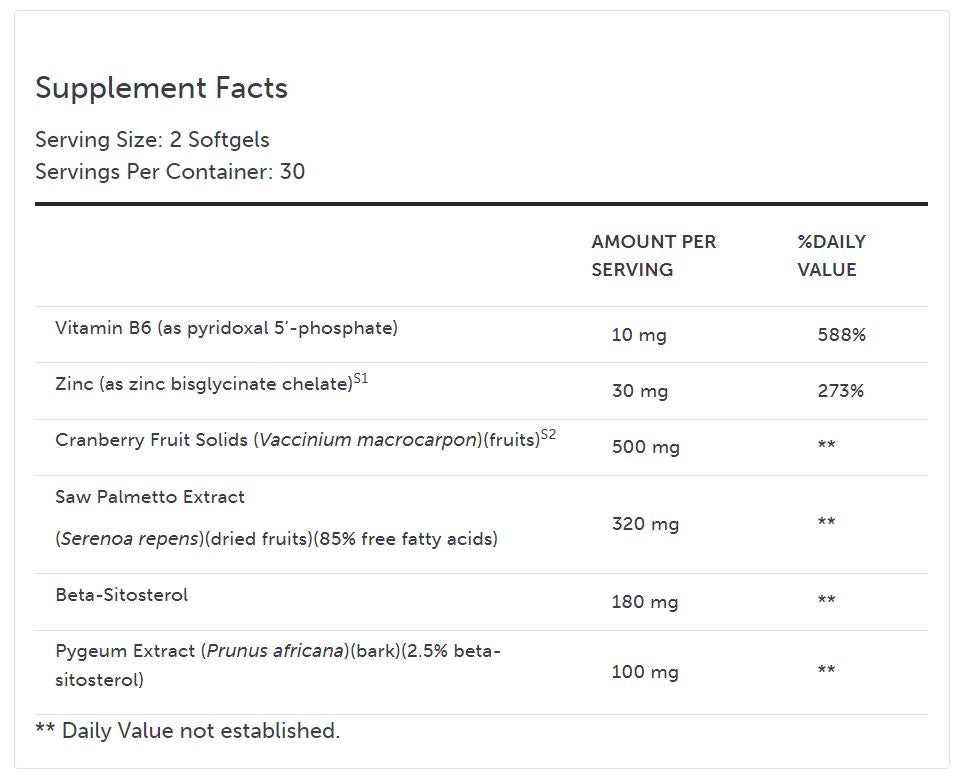The image size is (962, 778).
Task: Select the Vitamin B6 ingredient name
Action: pos(226,328)
